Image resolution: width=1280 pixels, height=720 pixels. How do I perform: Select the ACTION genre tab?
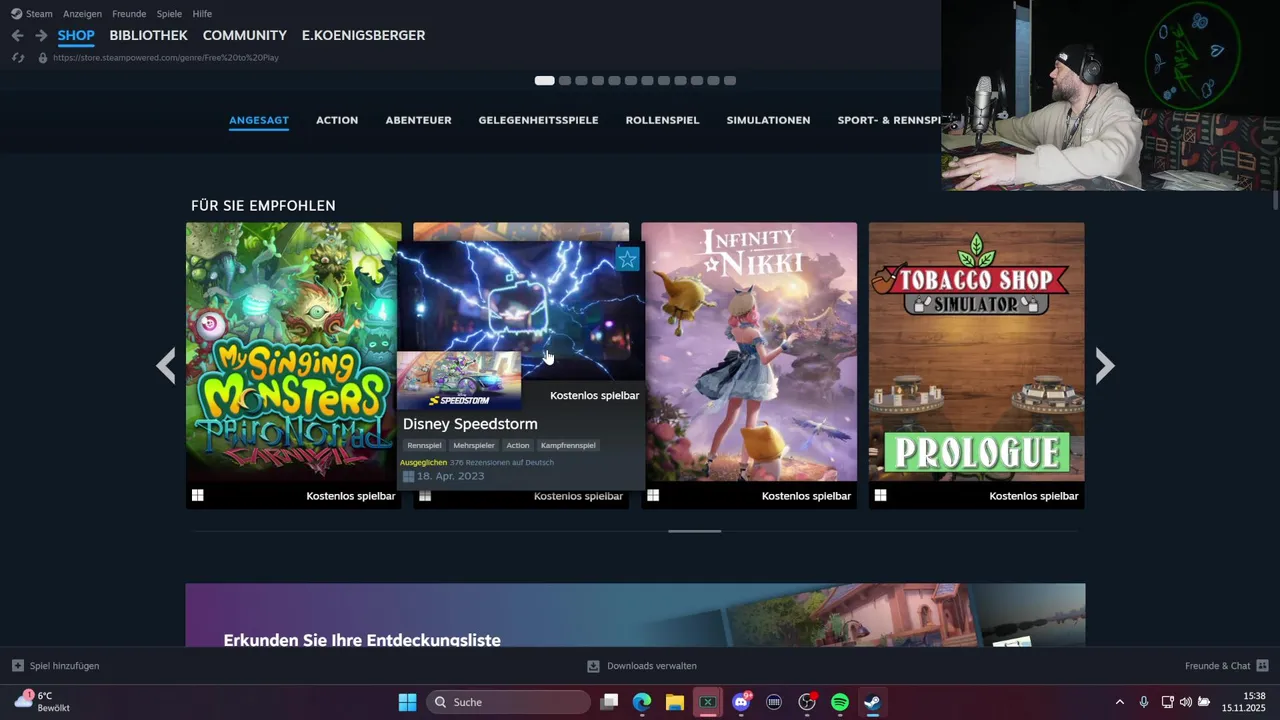coord(337,120)
